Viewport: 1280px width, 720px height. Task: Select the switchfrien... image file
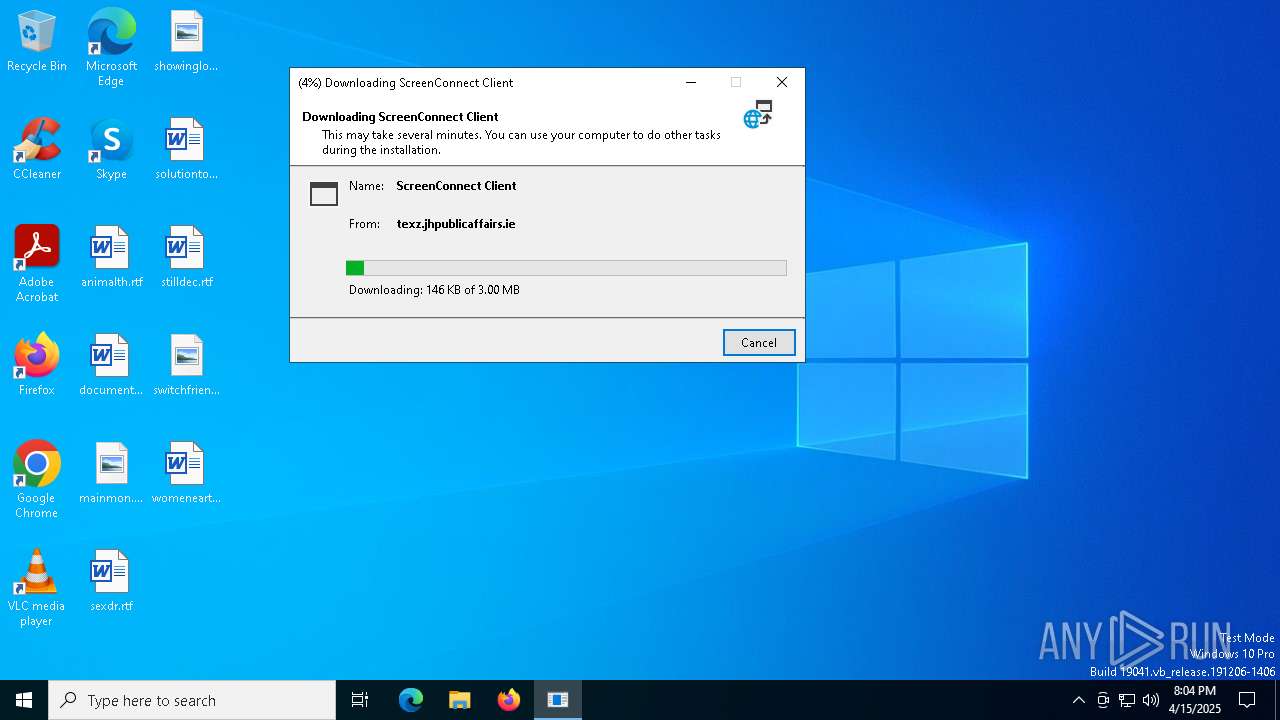tap(186, 366)
